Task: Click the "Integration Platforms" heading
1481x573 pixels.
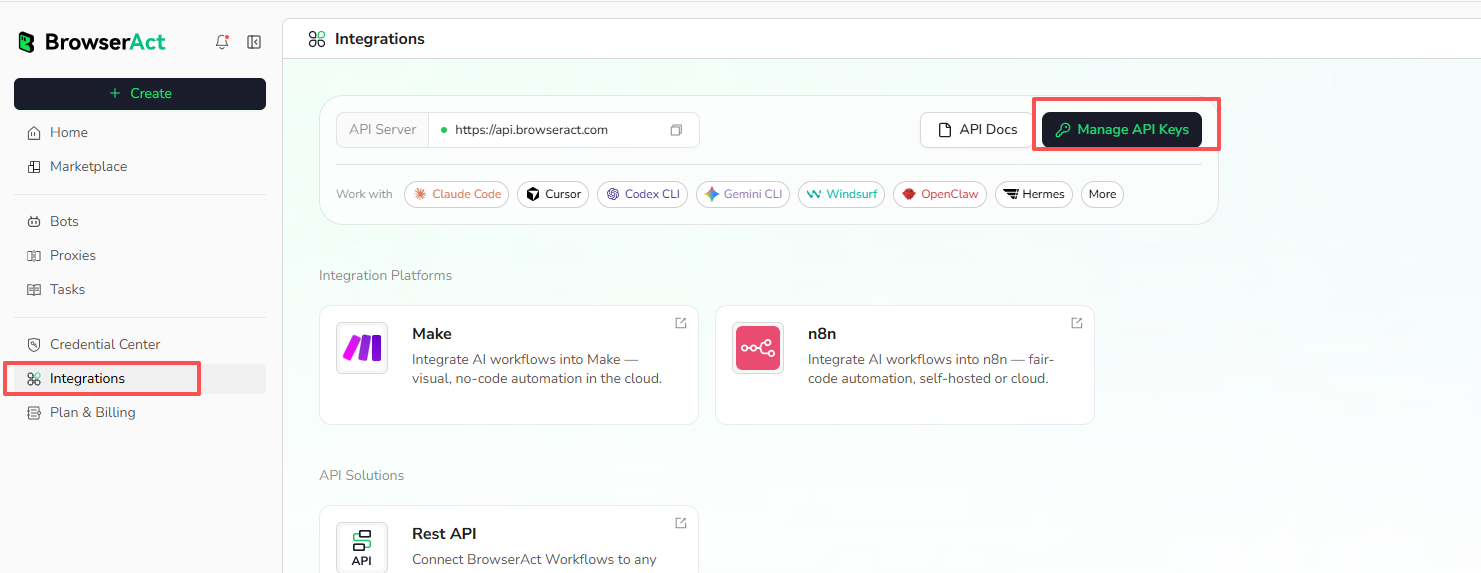Action: (x=385, y=275)
